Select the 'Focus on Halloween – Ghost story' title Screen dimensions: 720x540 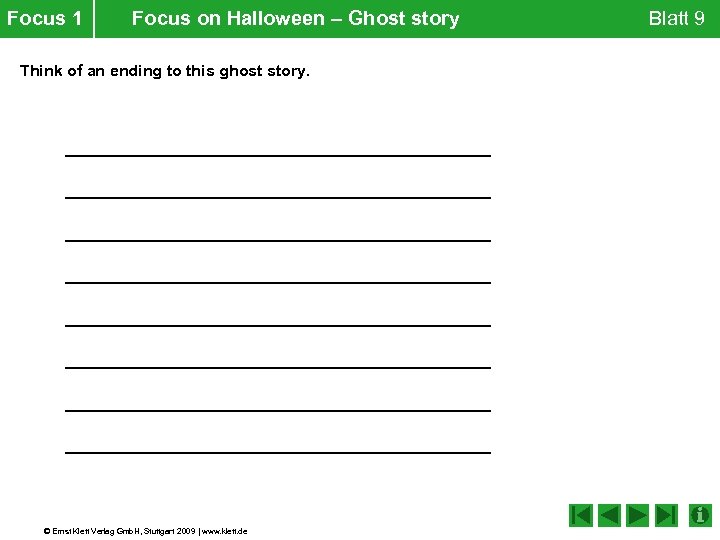click(295, 19)
